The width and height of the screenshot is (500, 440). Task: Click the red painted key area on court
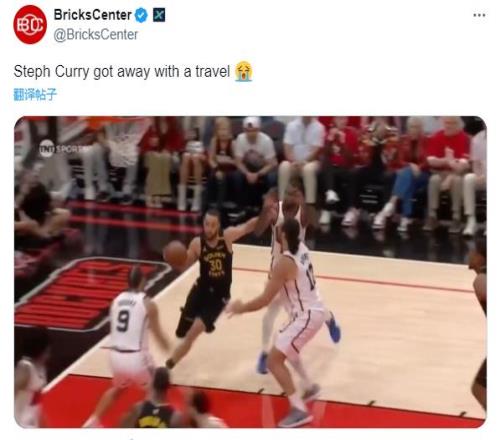[x=90, y=292]
